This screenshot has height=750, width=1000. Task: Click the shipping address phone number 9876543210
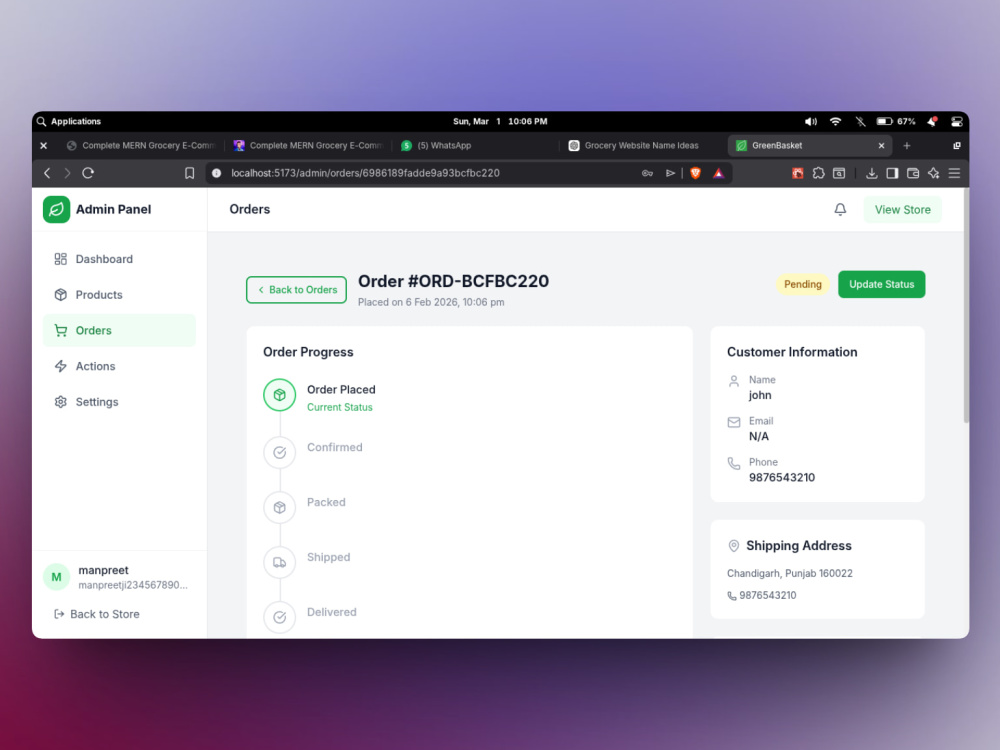click(768, 595)
